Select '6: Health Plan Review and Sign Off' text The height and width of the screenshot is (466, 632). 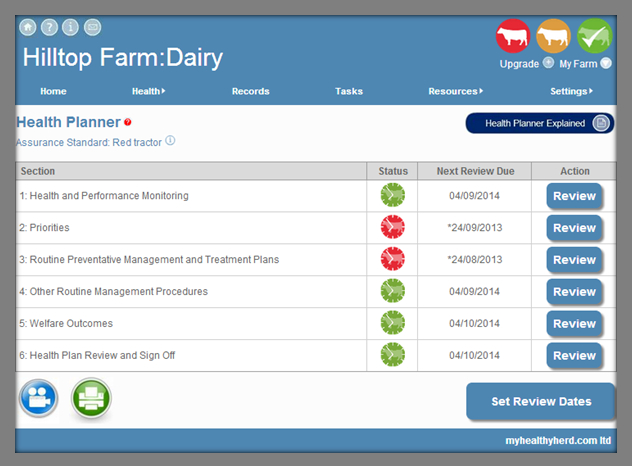click(x=97, y=355)
